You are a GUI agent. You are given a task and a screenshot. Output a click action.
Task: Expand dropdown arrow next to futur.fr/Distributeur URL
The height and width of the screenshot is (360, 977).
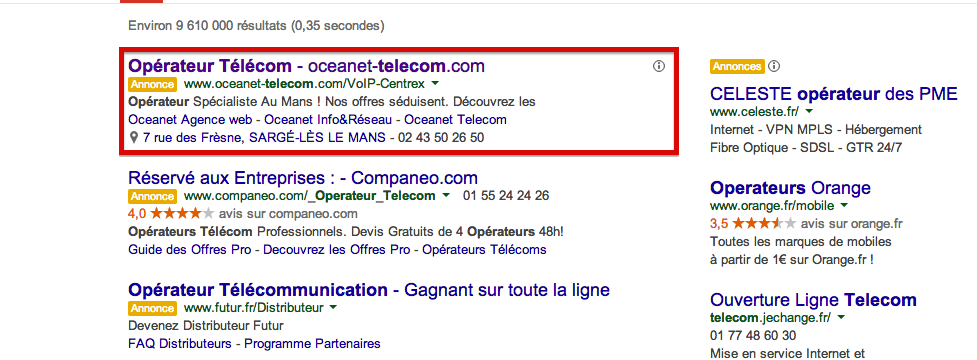click(333, 308)
